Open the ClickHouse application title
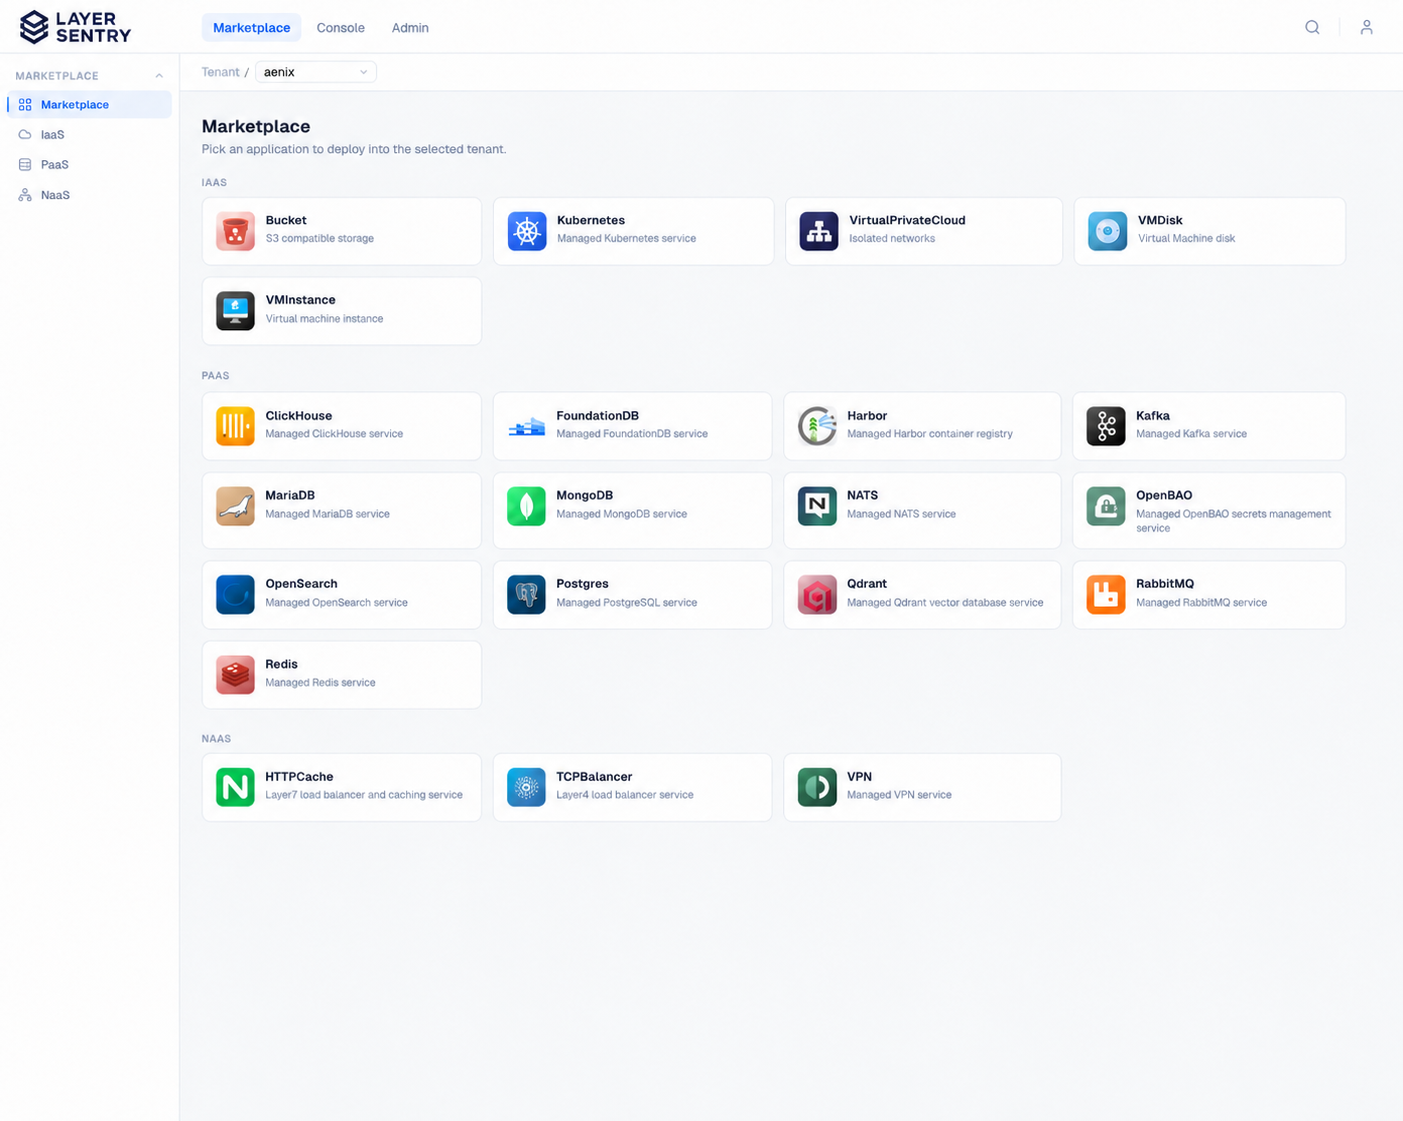Image resolution: width=1403 pixels, height=1121 pixels. point(298,416)
